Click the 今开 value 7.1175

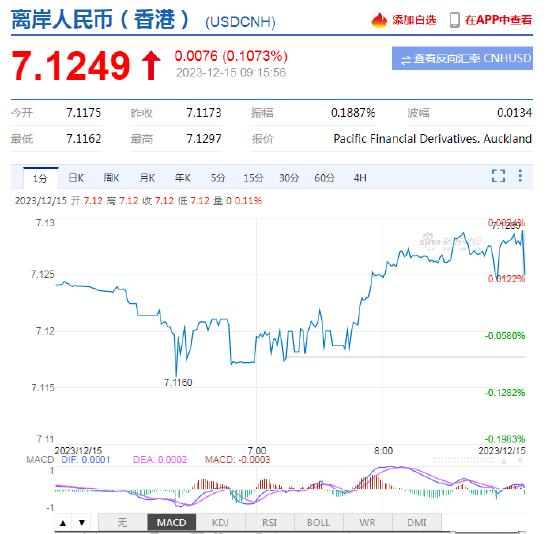[83, 113]
